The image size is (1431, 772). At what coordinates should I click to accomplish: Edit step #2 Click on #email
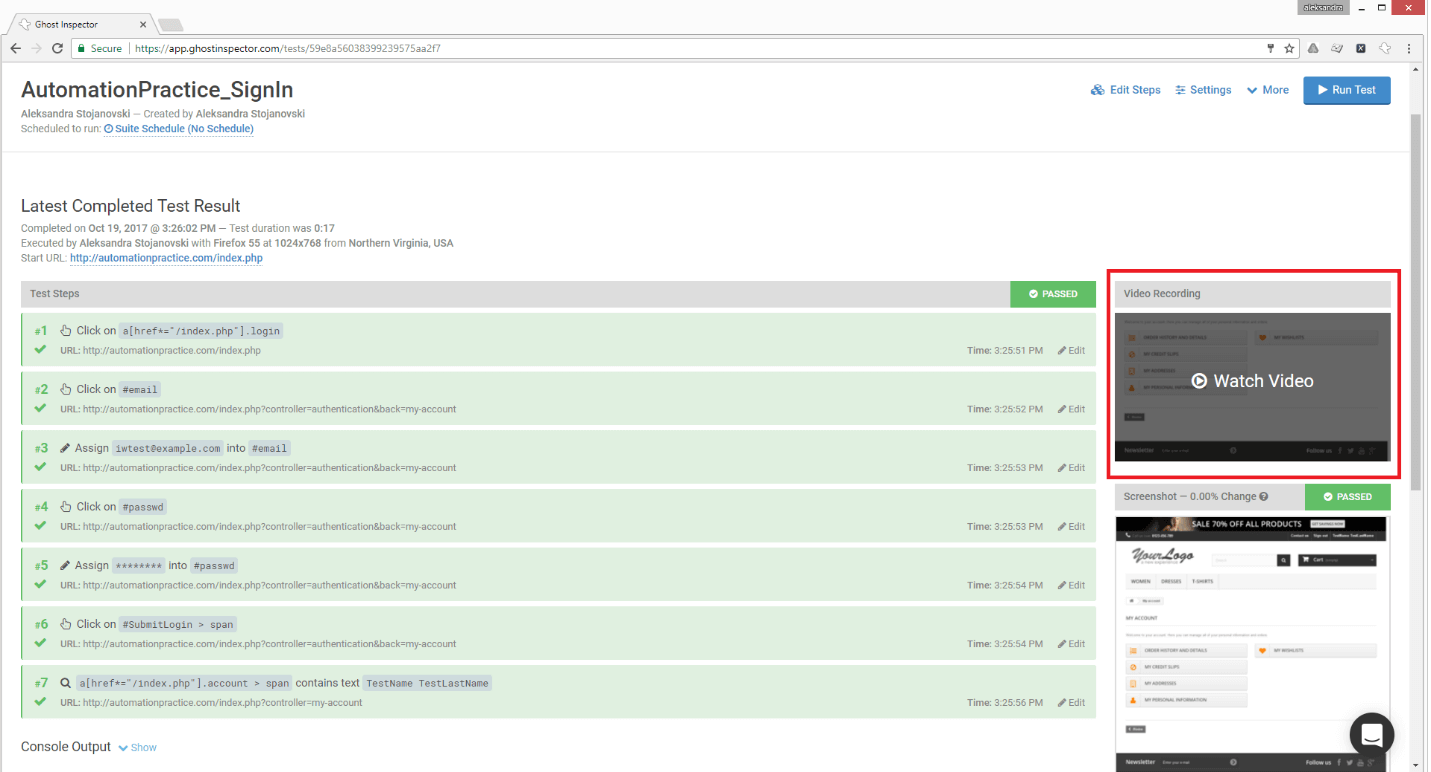coord(1071,409)
